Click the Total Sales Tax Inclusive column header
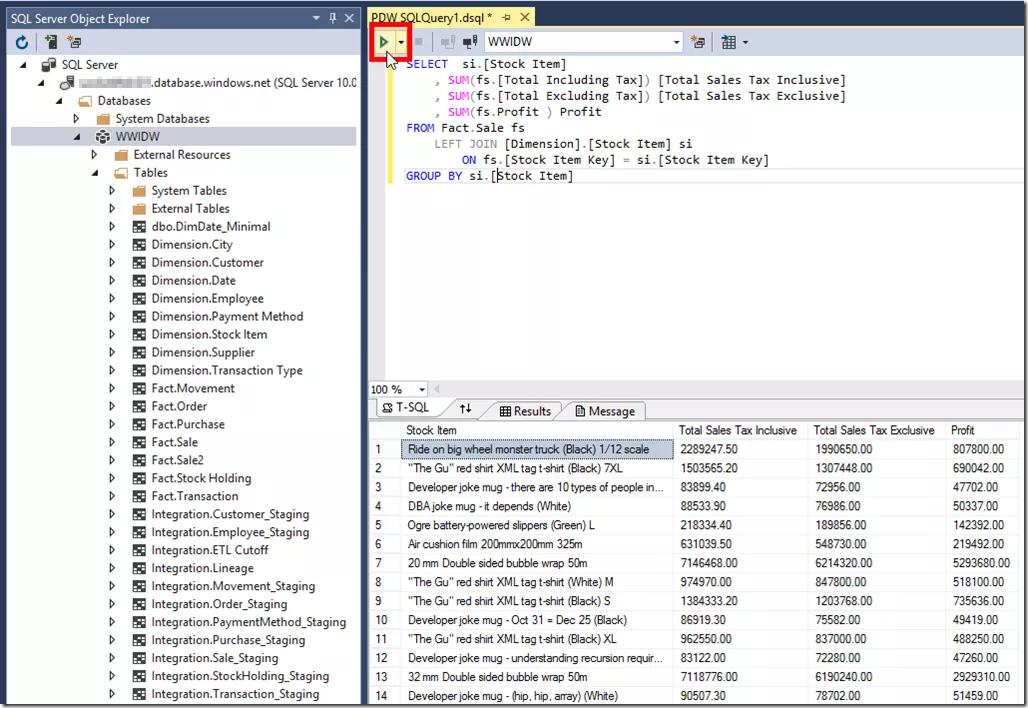 (741, 430)
